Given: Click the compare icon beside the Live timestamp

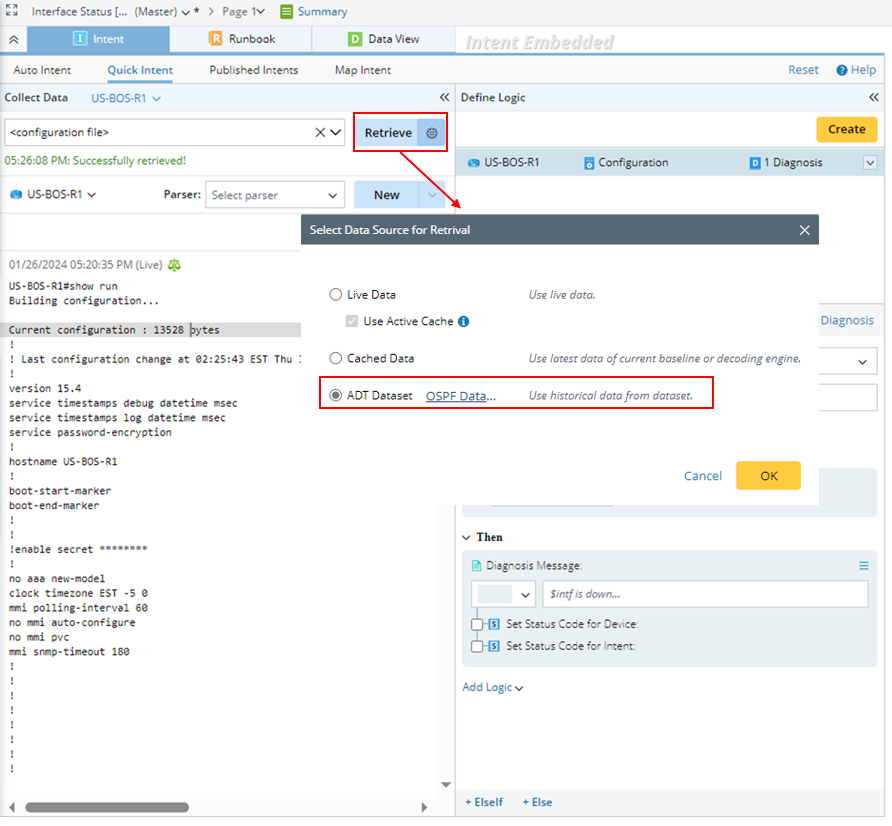Looking at the screenshot, I should [174, 265].
